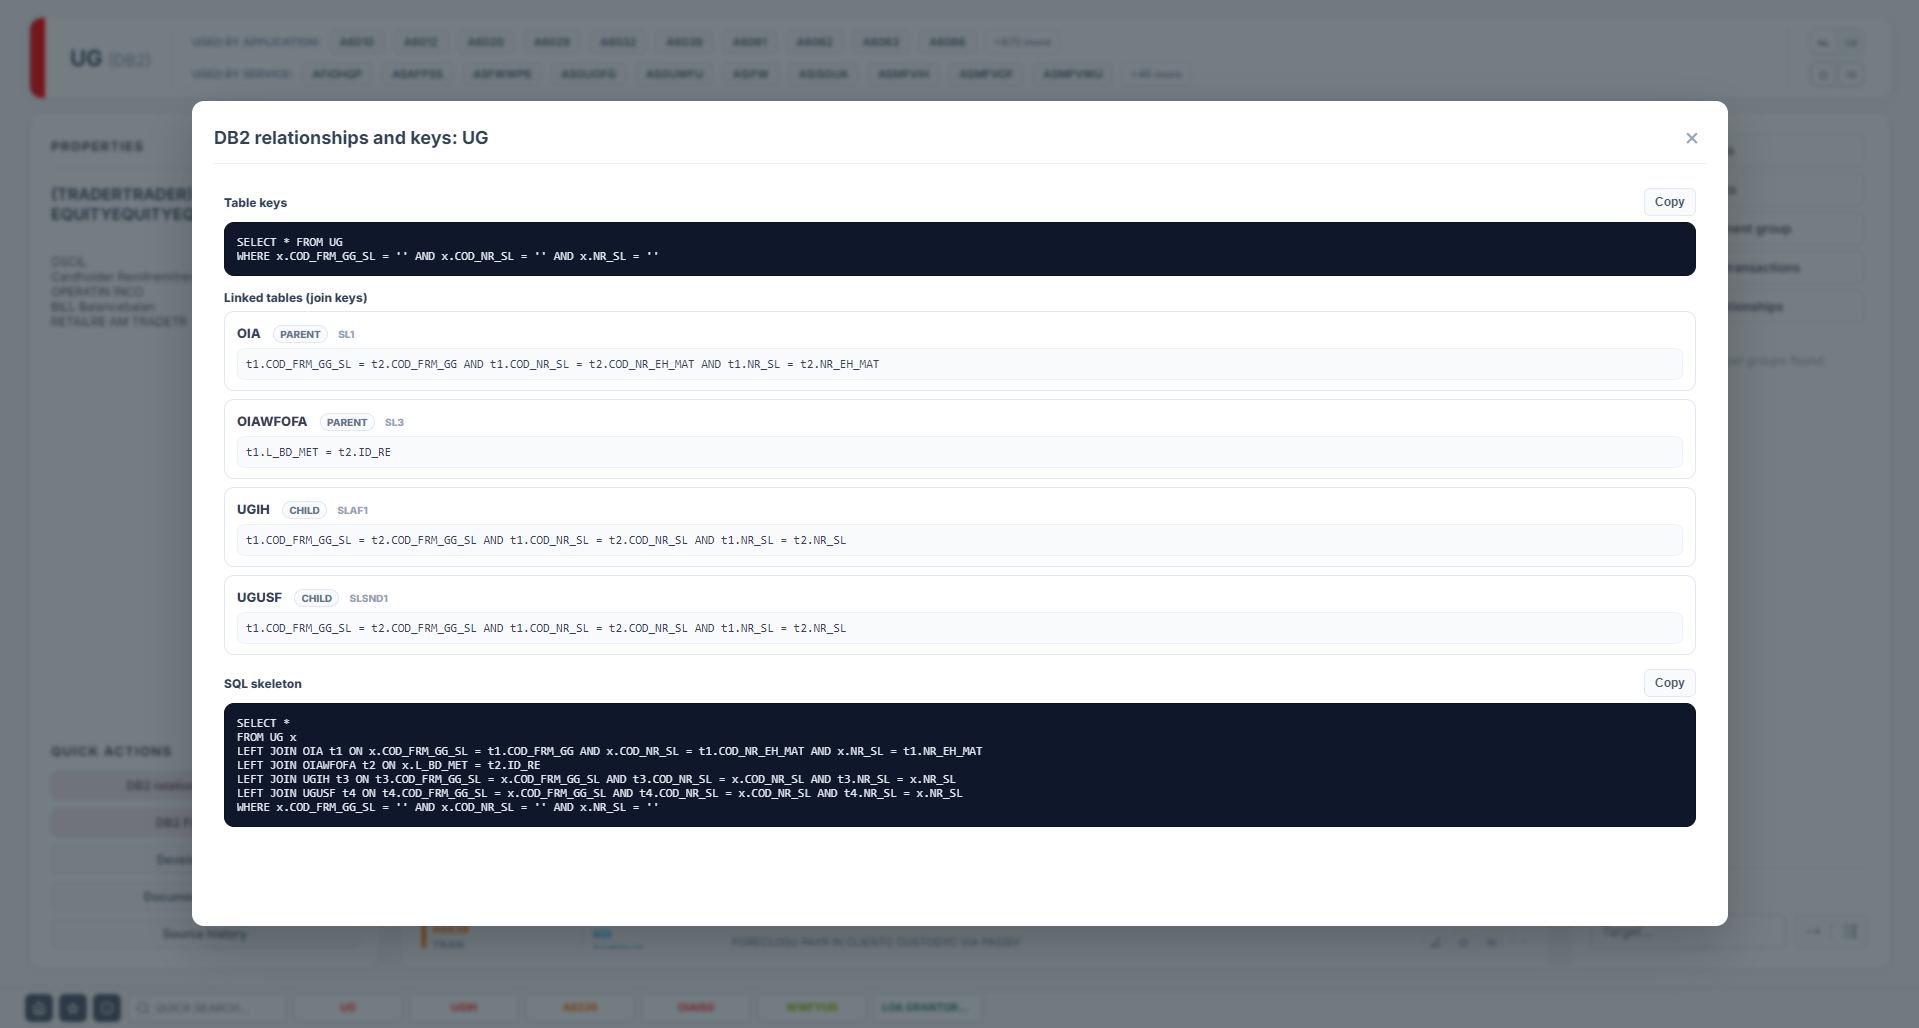Copy the Table keys query

1669,202
